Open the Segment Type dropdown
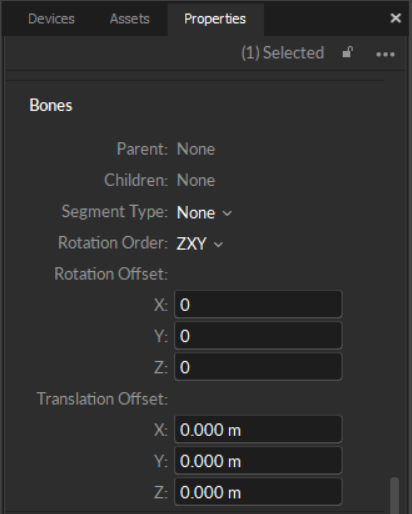 [x=204, y=213]
